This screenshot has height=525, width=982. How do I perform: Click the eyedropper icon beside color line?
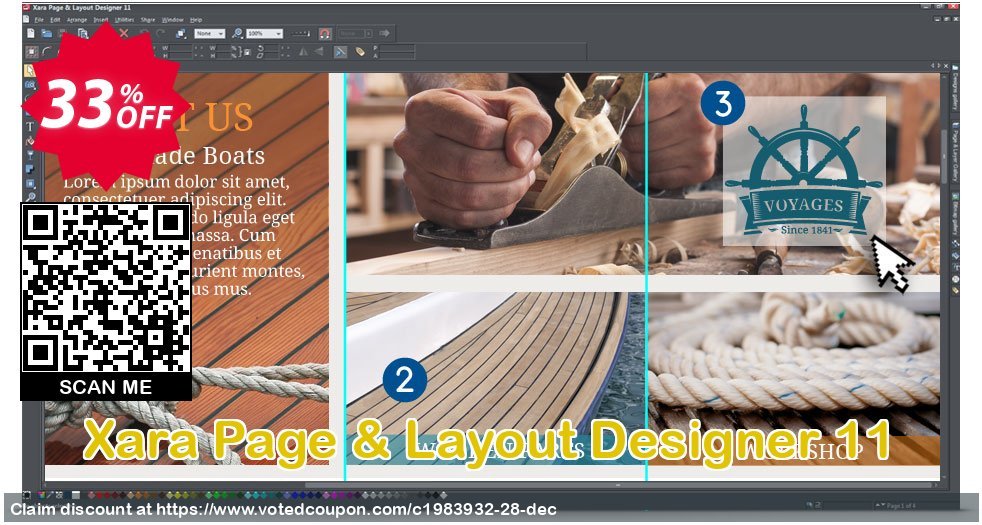click(52, 495)
